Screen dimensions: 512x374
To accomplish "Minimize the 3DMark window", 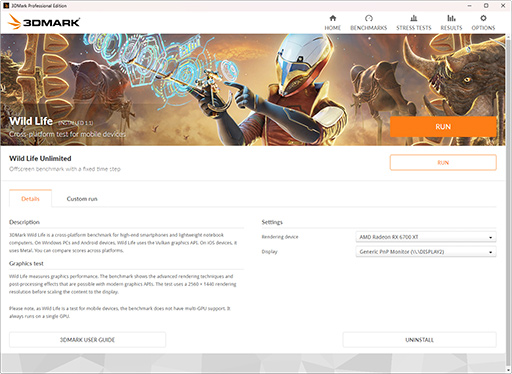I will point(469,6).
